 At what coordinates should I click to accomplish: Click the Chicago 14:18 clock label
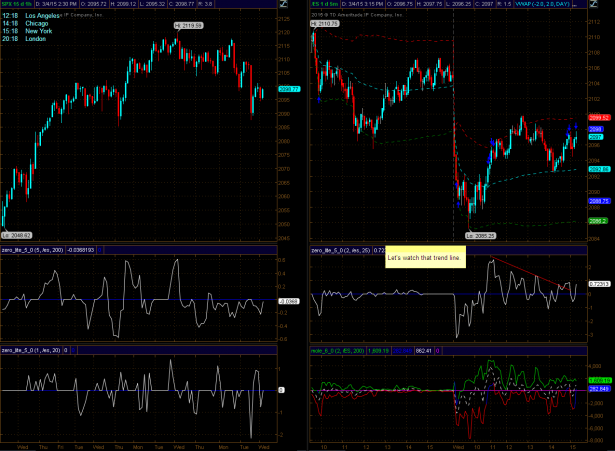coord(25,24)
